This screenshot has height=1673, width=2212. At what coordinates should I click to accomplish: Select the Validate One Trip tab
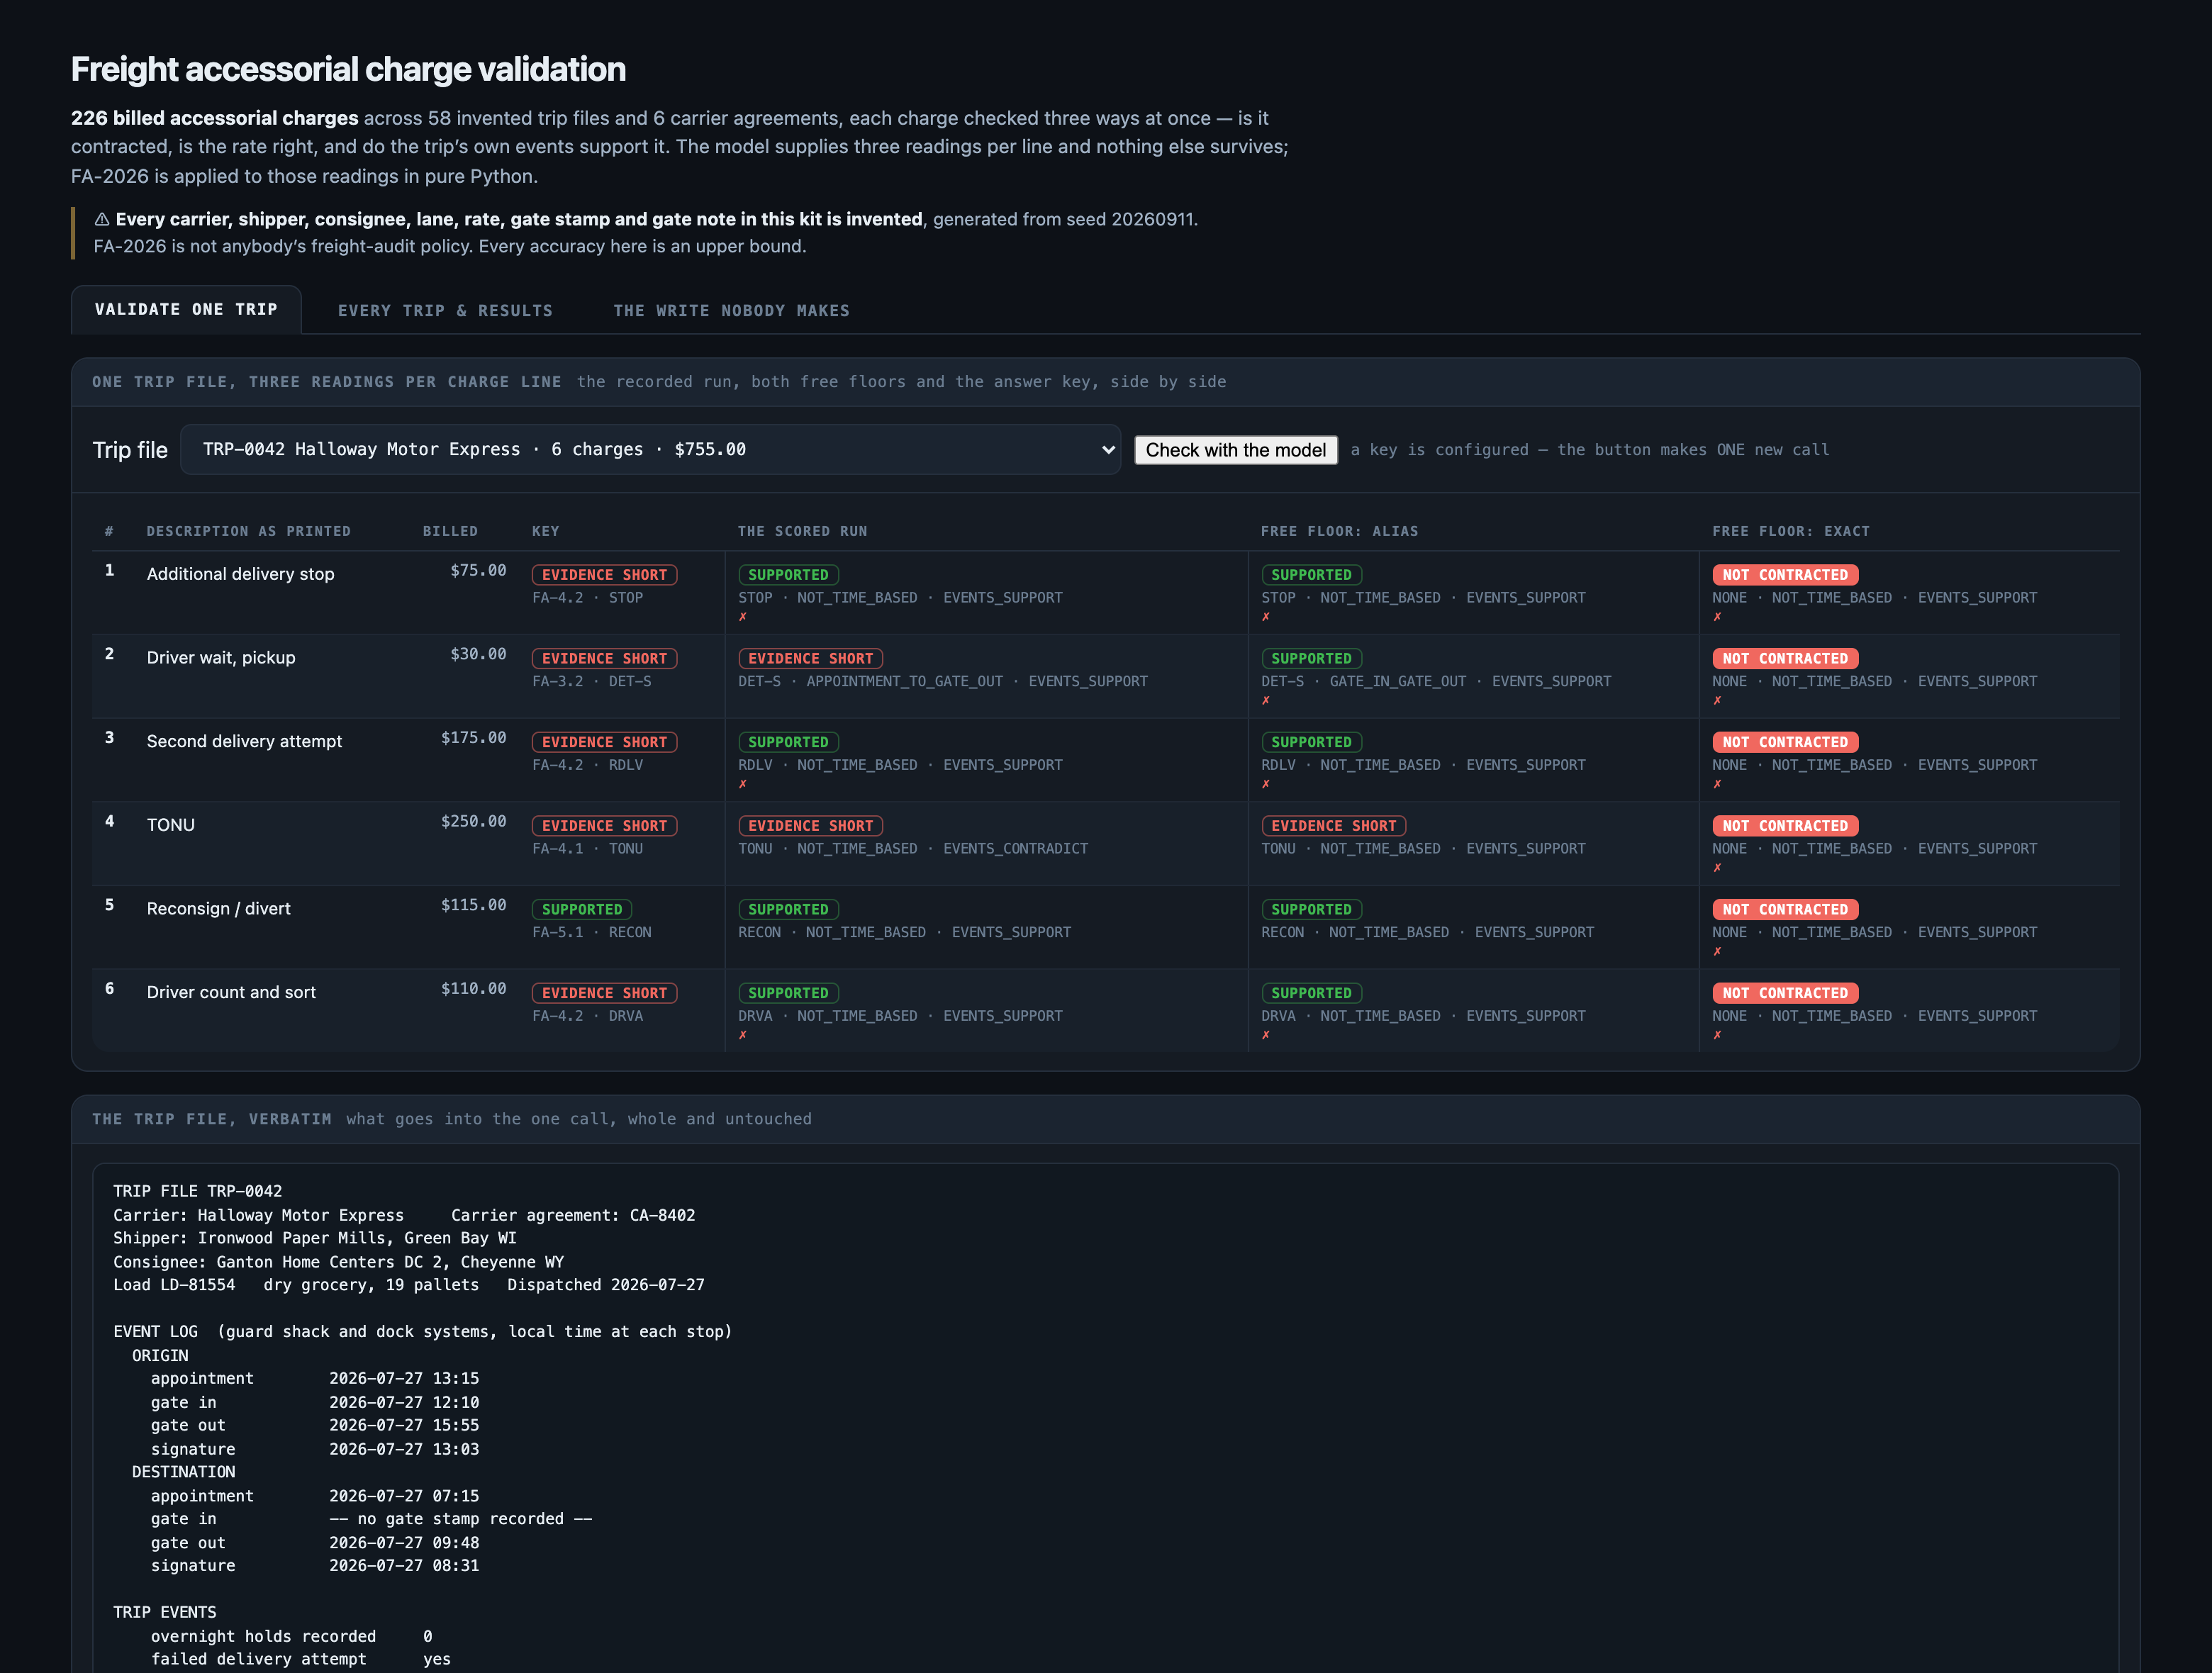pyautogui.click(x=186, y=310)
